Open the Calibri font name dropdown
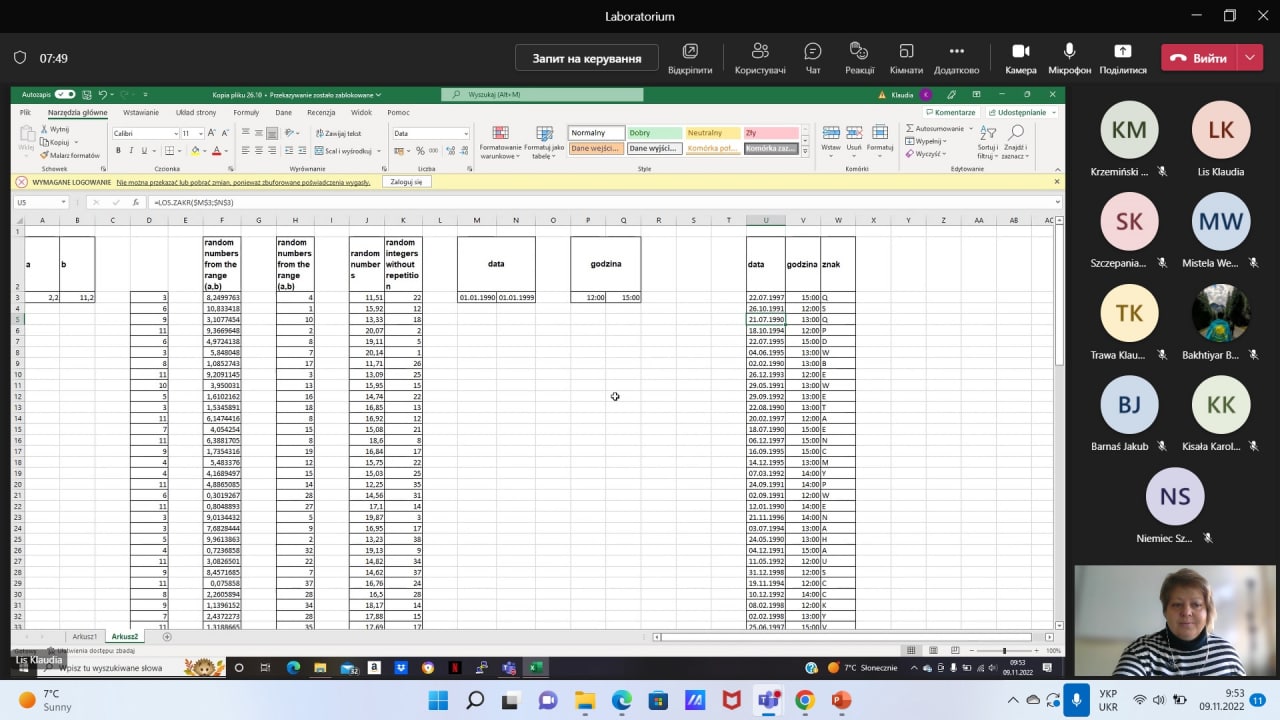 tap(174, 133)
